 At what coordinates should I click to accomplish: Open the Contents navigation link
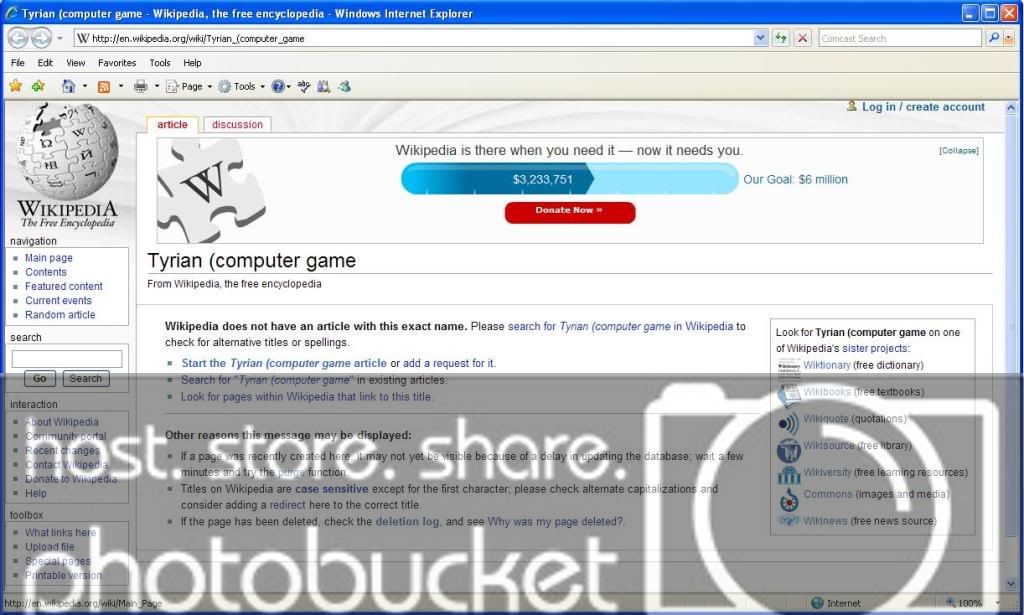(46, 272)
